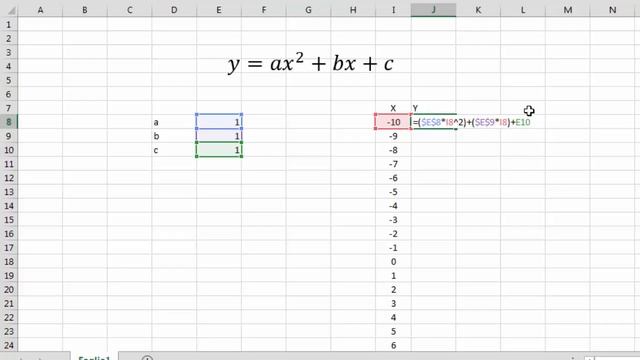The height and width of the screenshot is (360, 640).
Task: Select column B header
Action: click(x=85, y=10)
